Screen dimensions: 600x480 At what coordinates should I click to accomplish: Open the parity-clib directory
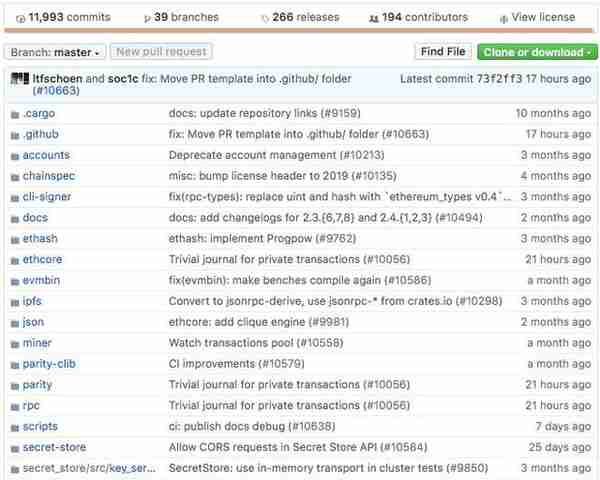(x=49, y=364)
